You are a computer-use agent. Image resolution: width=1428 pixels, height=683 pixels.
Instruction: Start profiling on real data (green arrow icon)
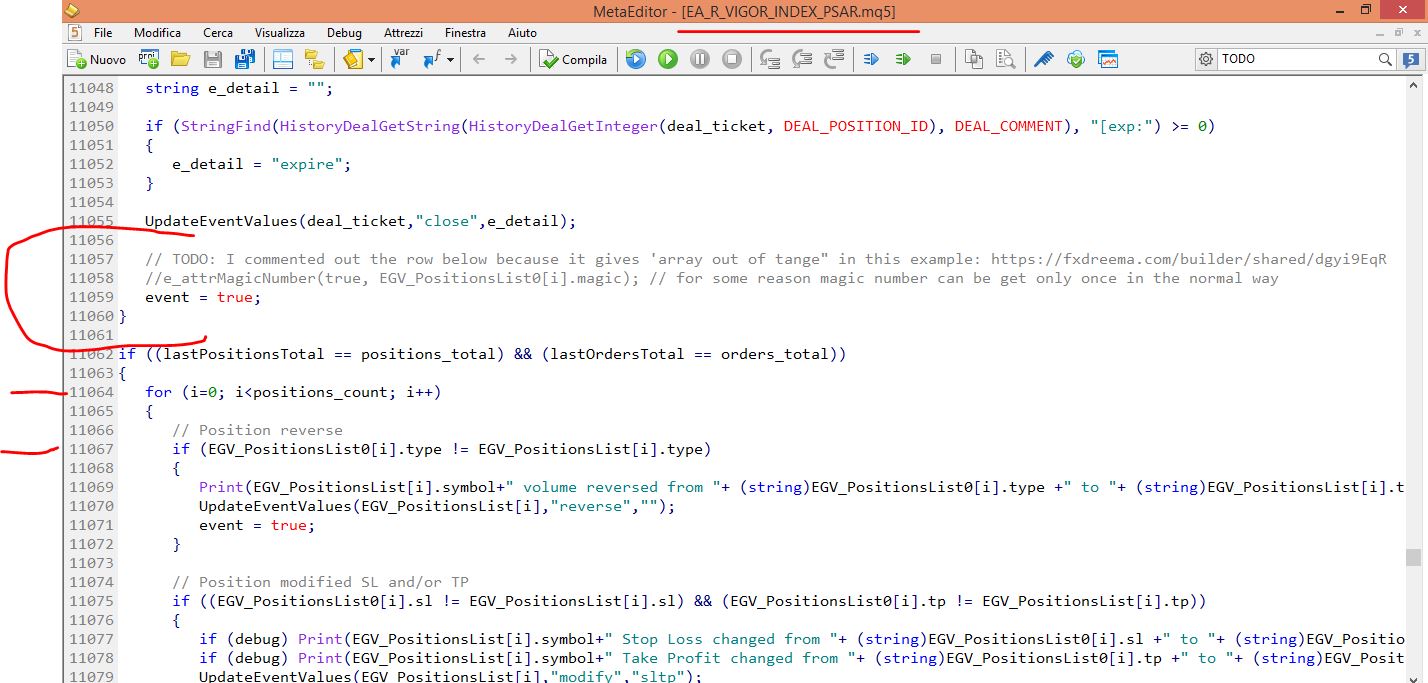(903, 59)
